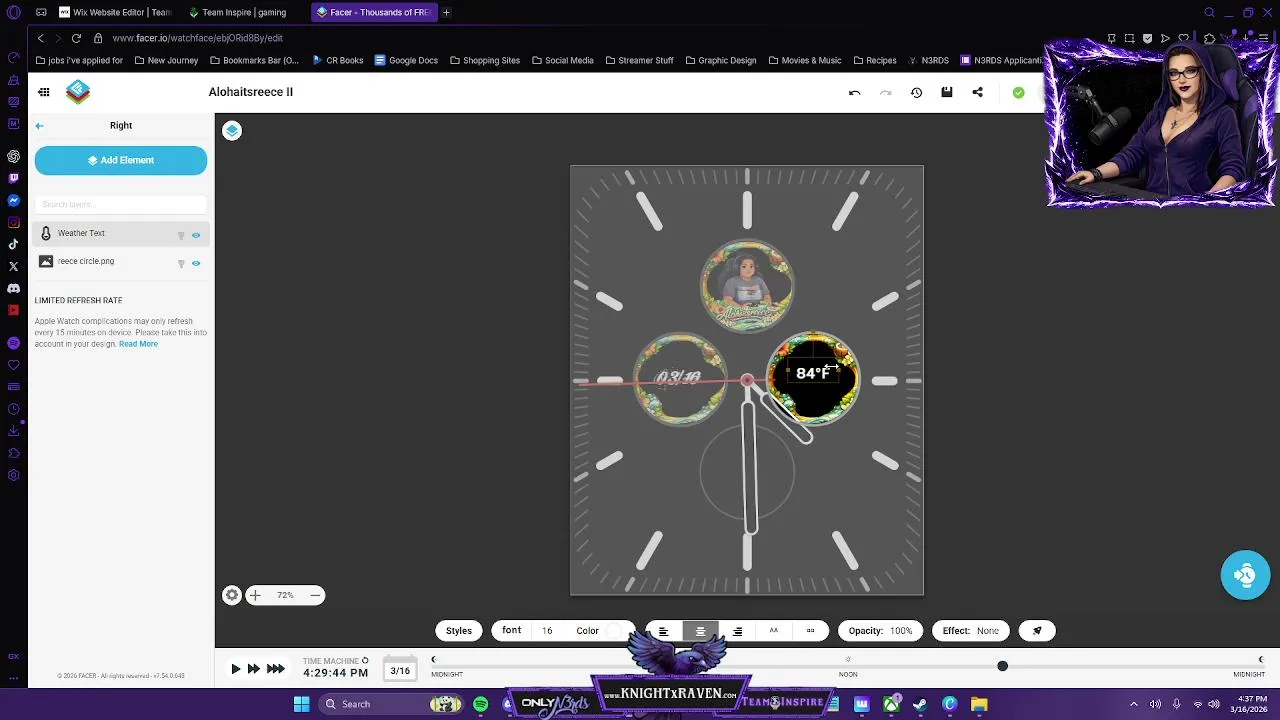Zoom out the canvas with minus

315,595
